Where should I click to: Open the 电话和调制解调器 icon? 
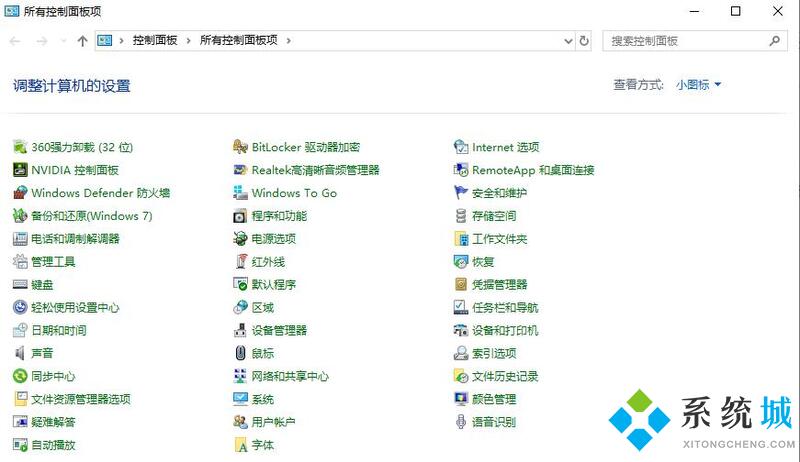click(x=20, y=239)
